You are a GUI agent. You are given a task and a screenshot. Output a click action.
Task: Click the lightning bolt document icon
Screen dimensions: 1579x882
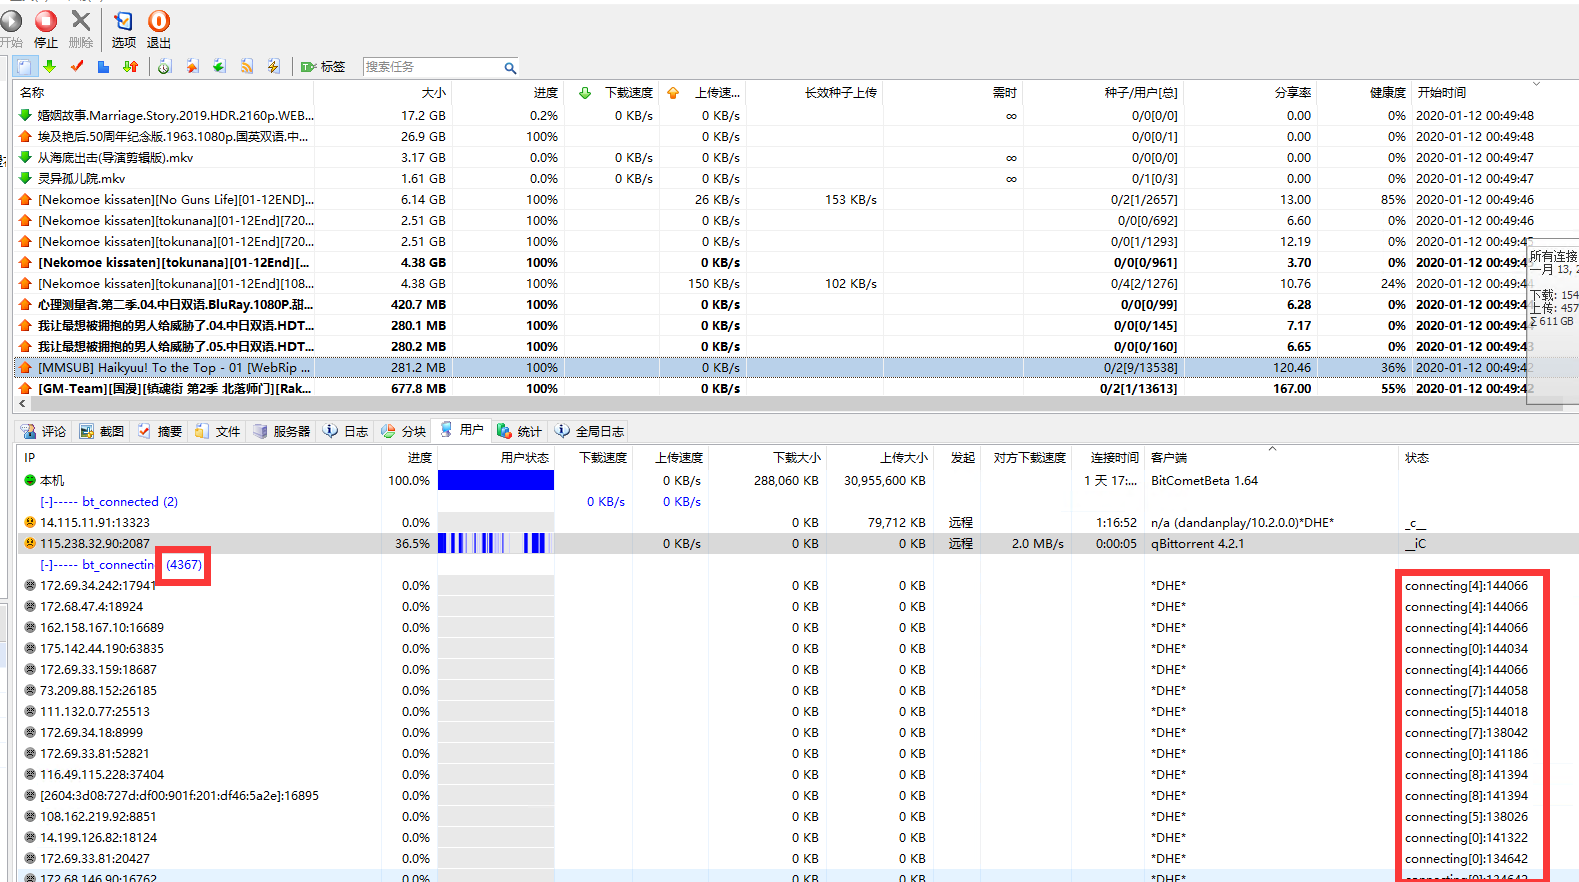[x=273, y=67]
